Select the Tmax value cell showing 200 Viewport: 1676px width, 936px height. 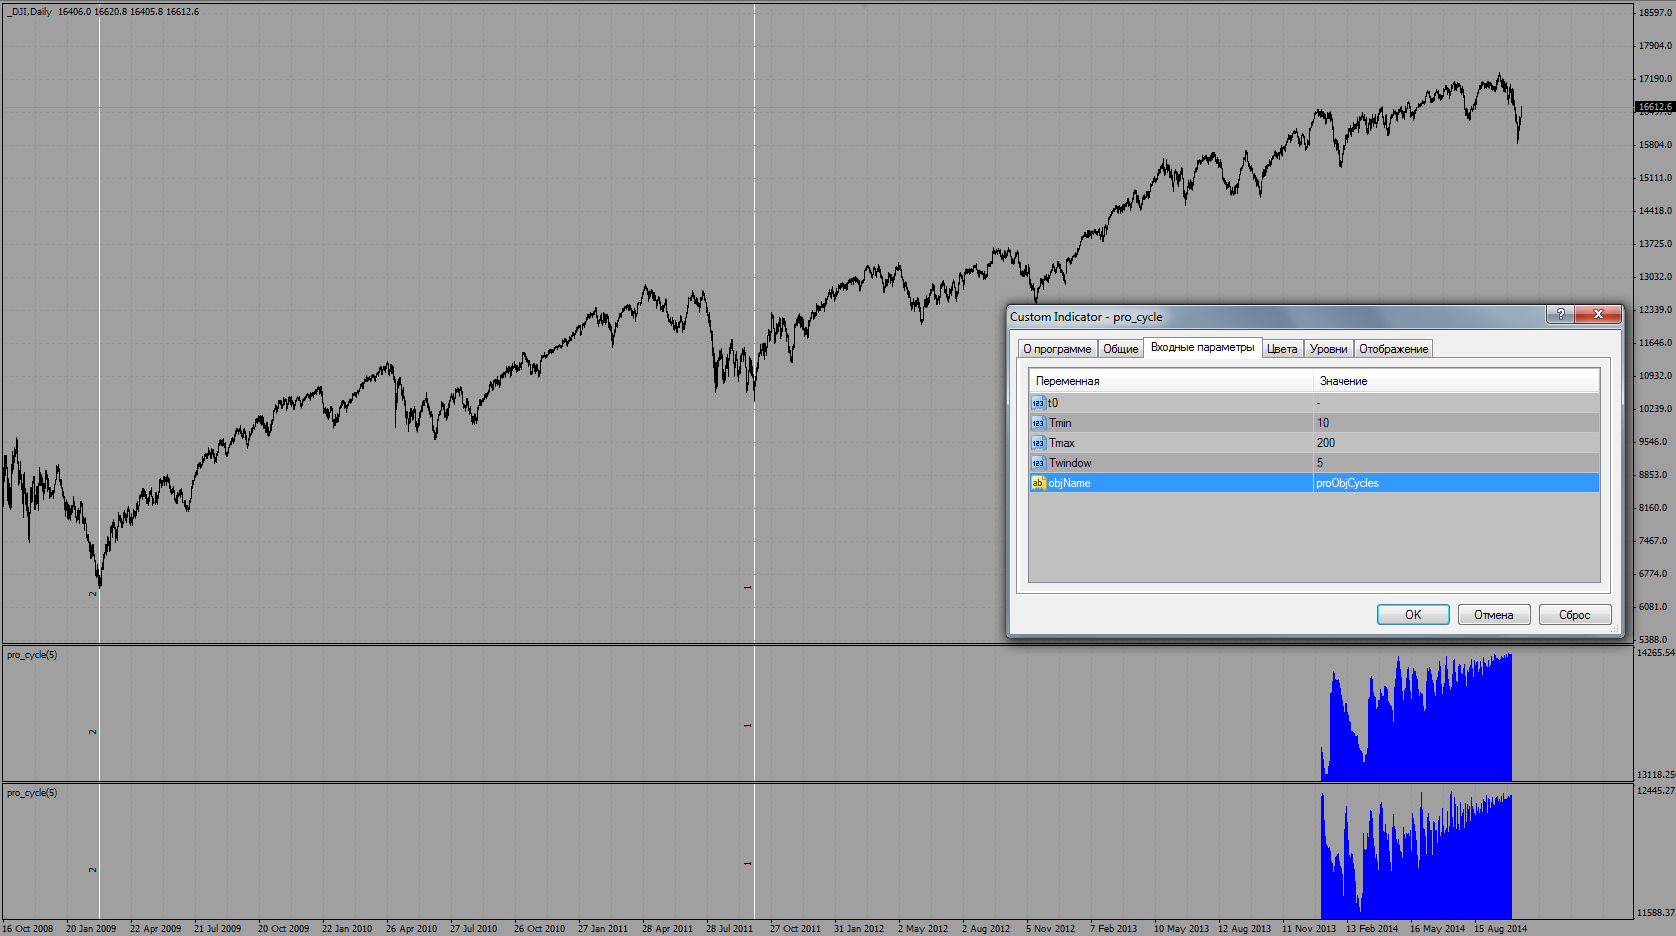(x=1455, y=443)
